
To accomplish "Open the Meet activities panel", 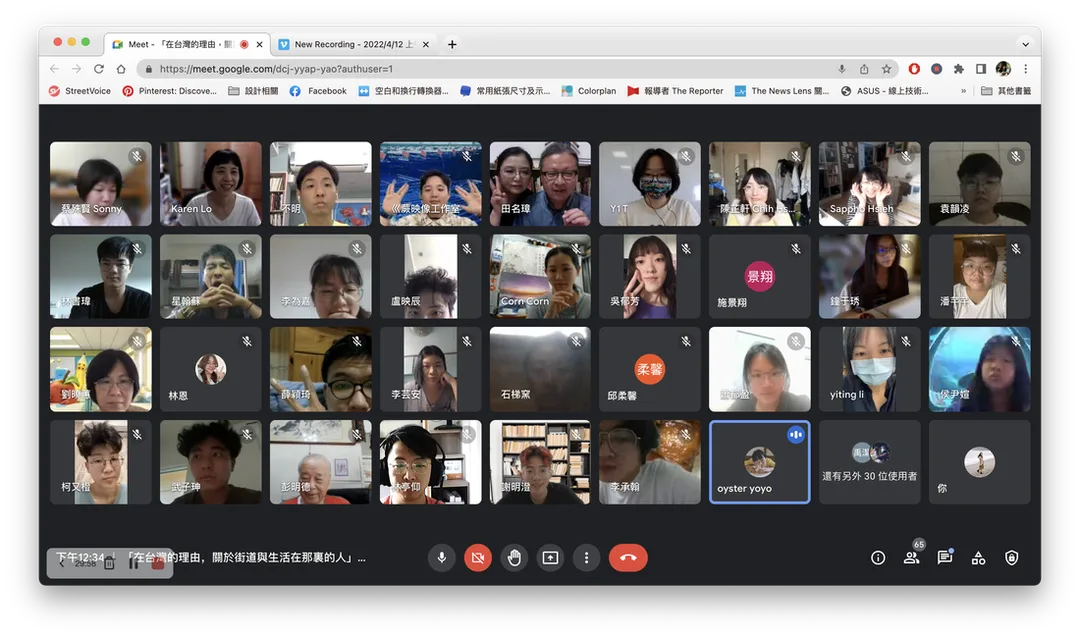I will [978, 558].
